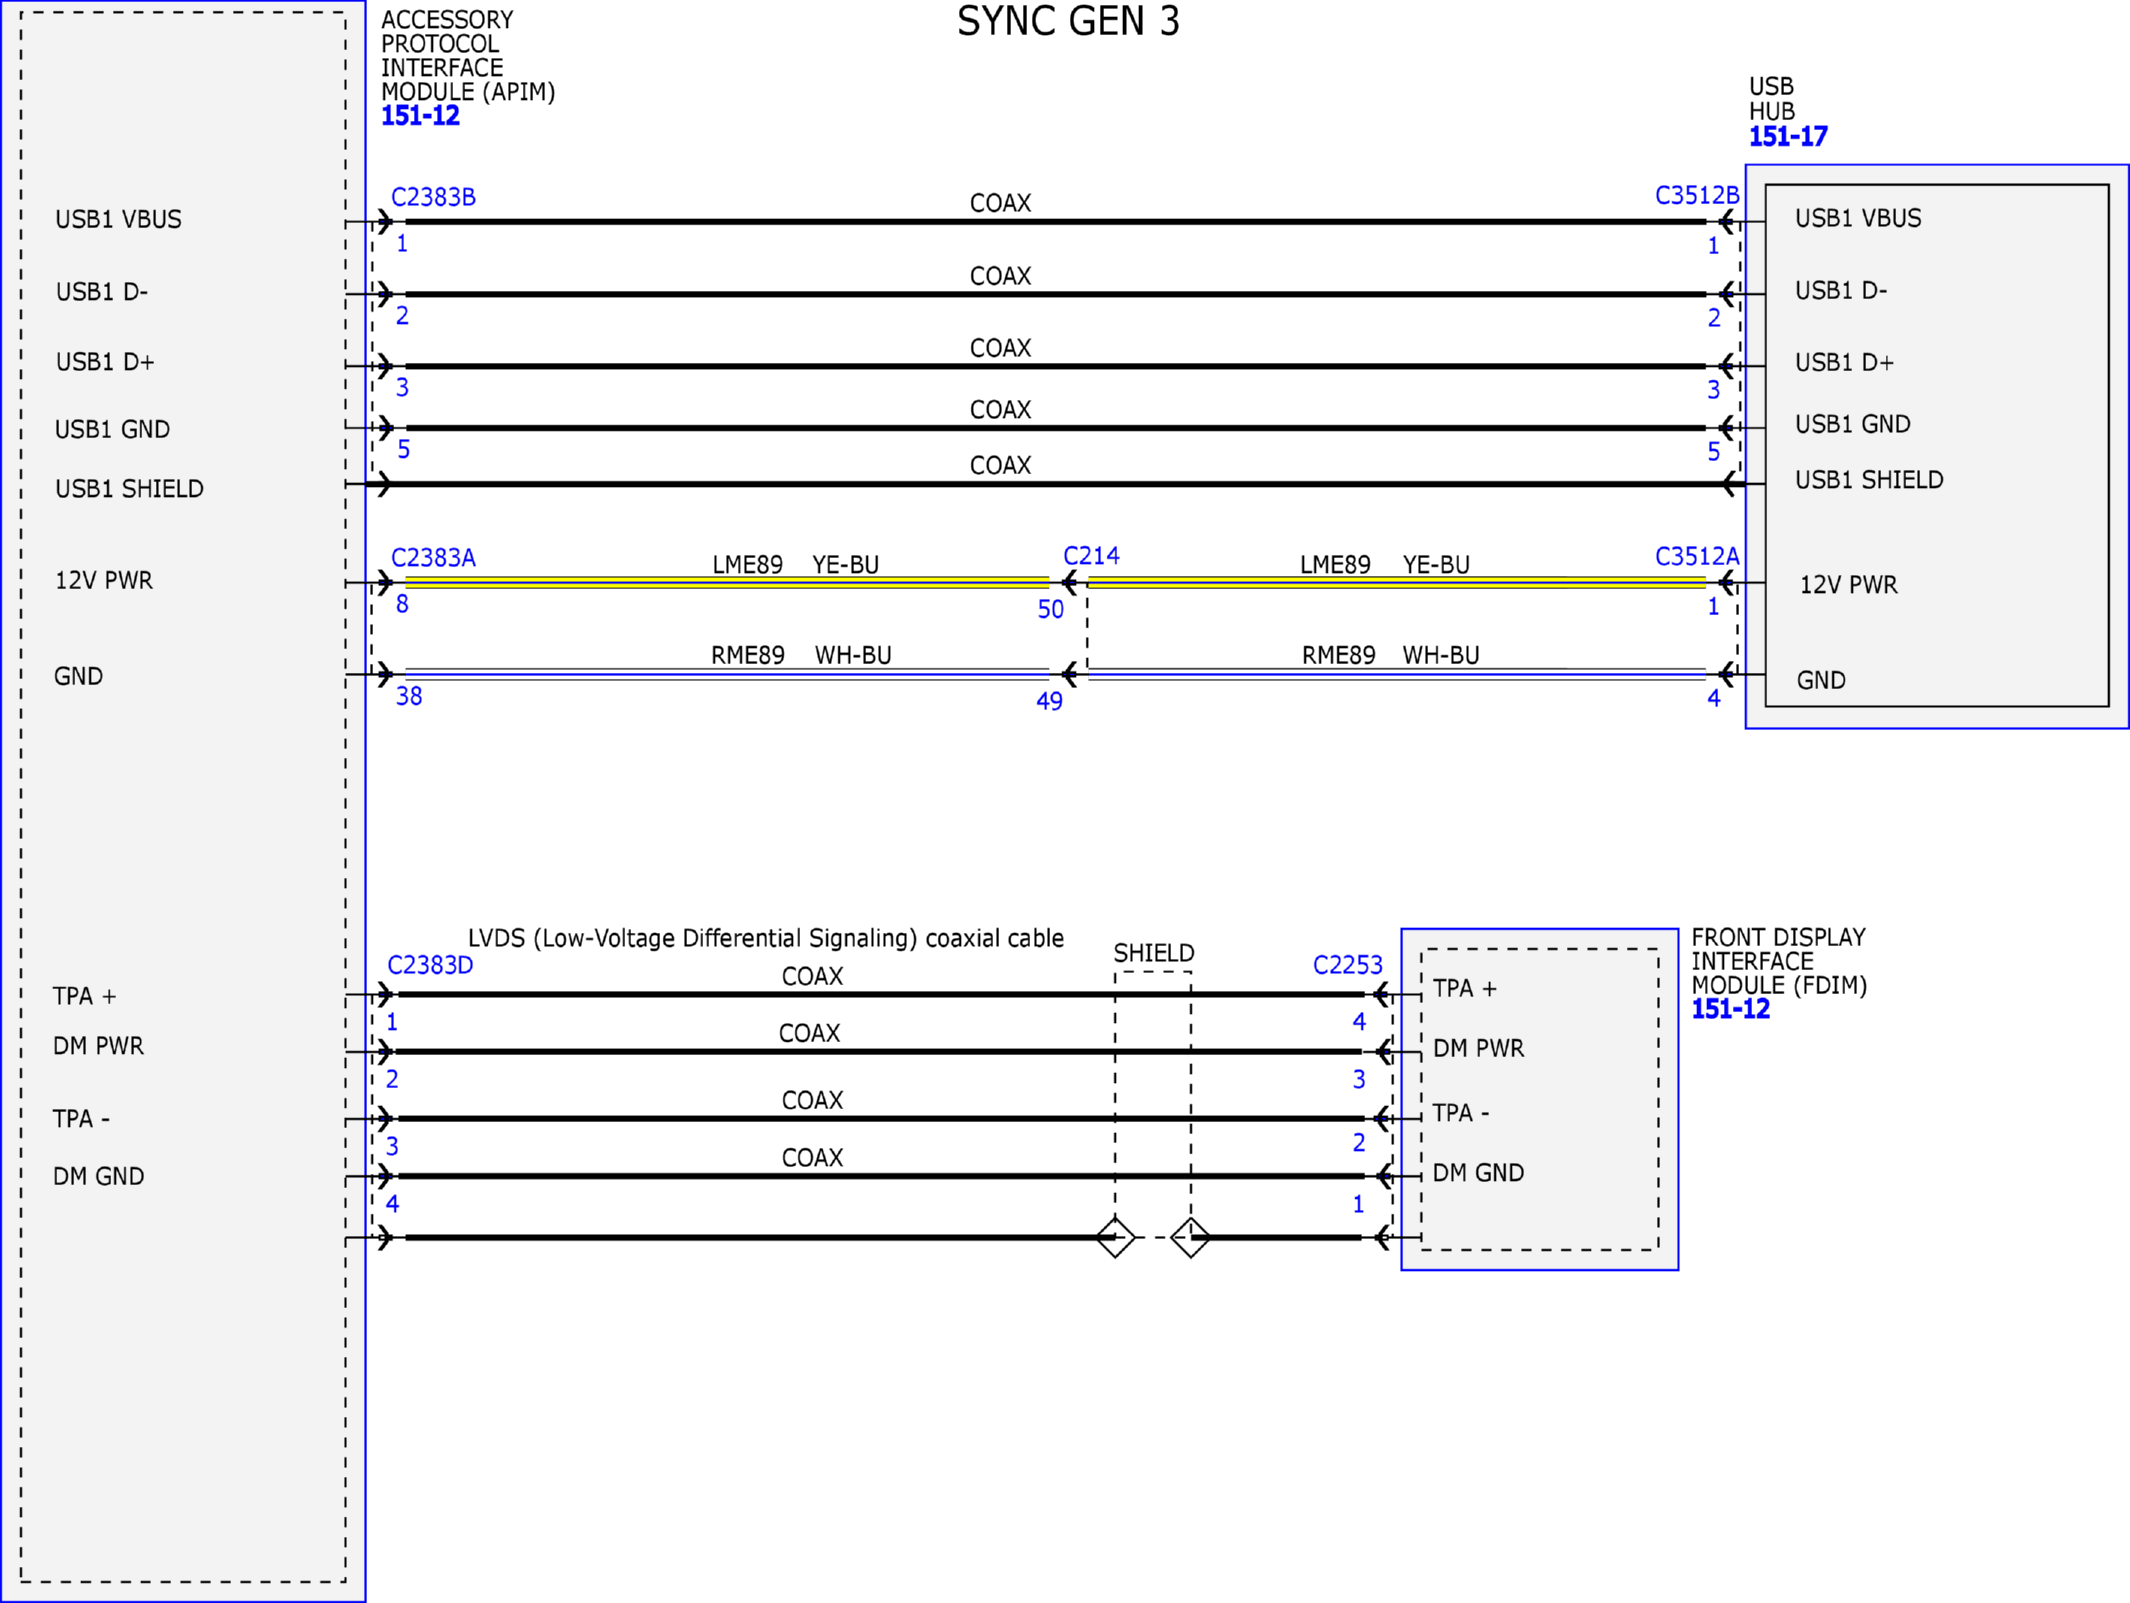Click the SHIELD label above dashed box
This screenshot has height=1603, width=2130.
[x=1154, y=953]
